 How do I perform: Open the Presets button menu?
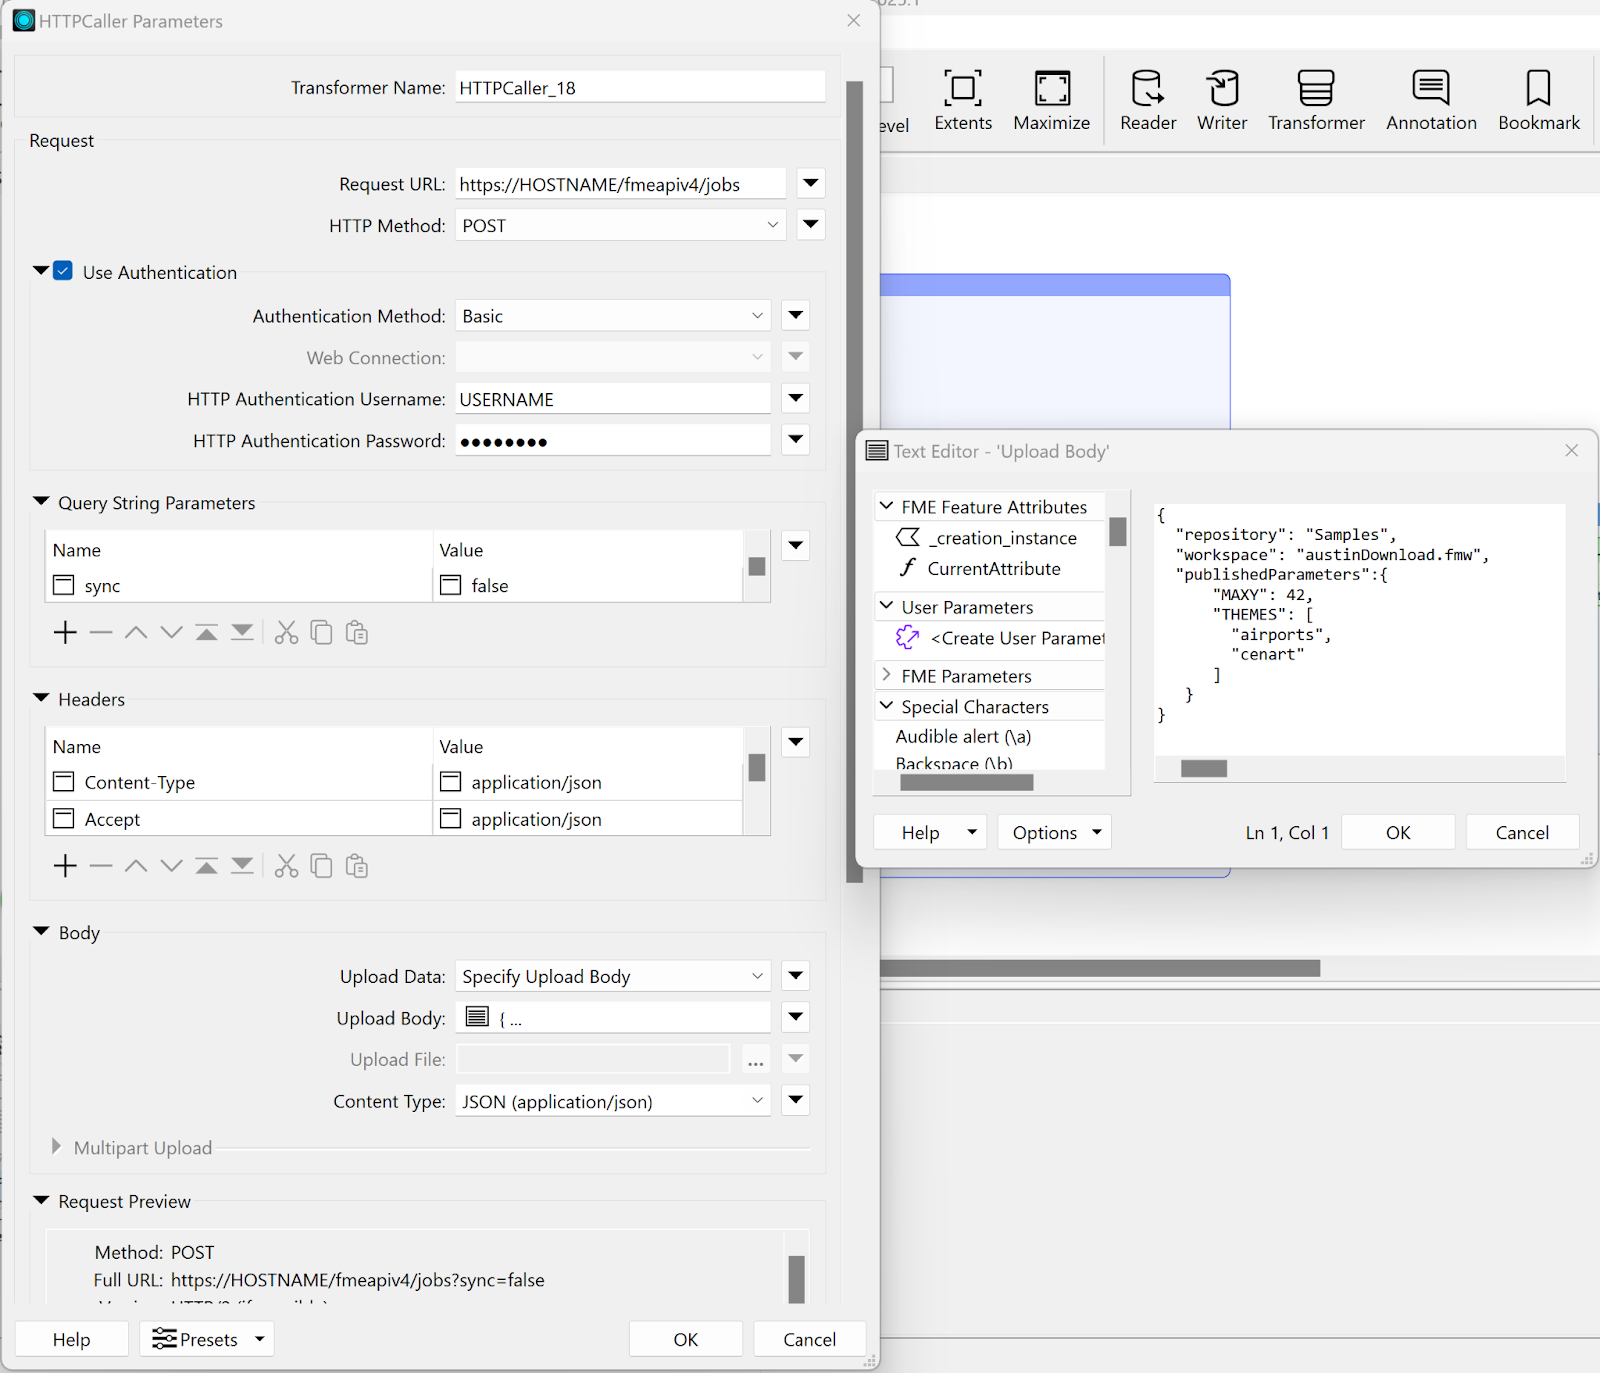click(207, 1339)
